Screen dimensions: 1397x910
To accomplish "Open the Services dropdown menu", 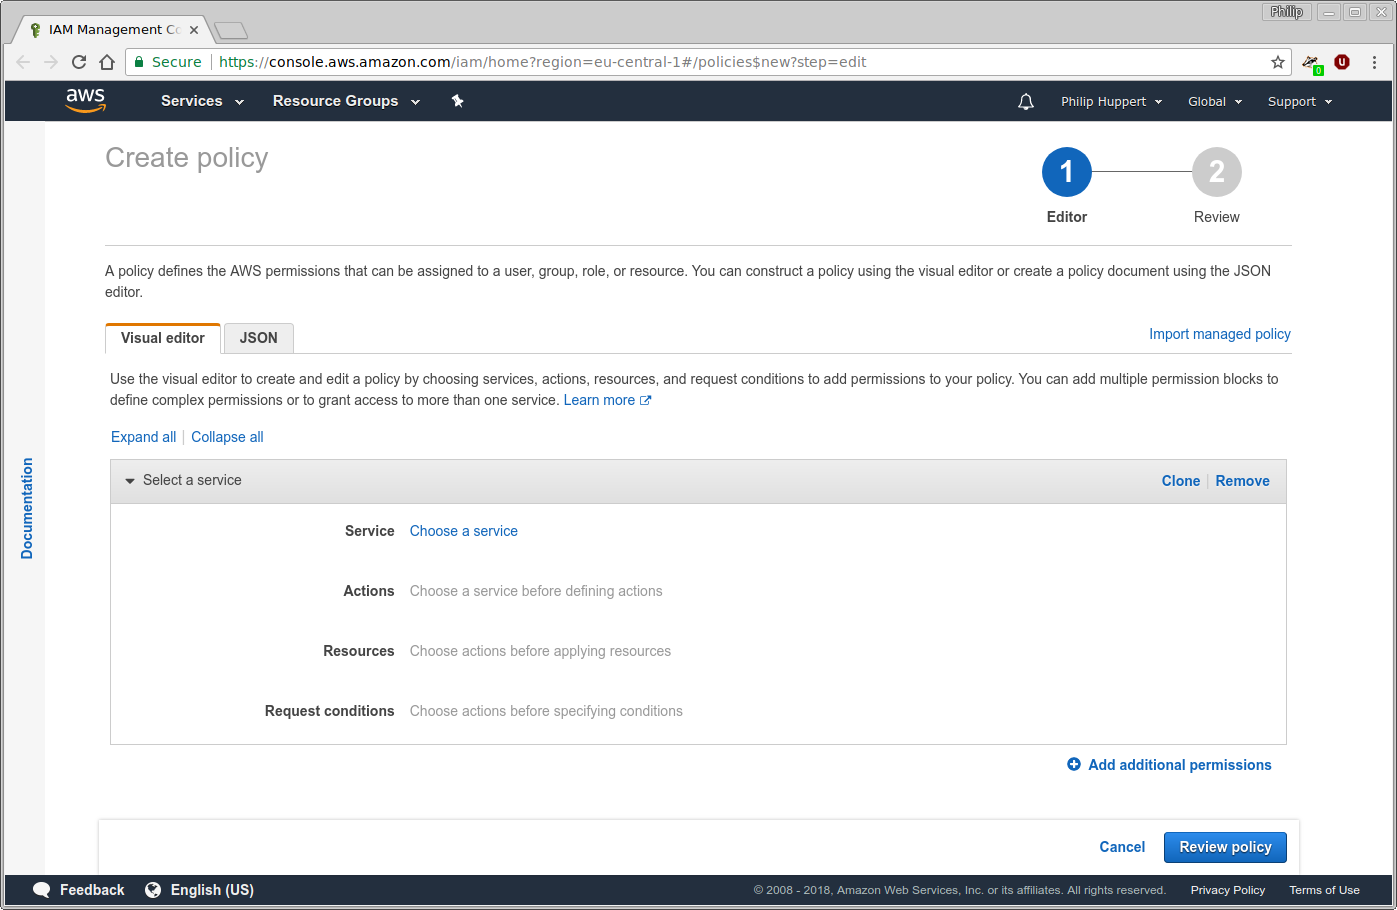I will tap(202, 101).
